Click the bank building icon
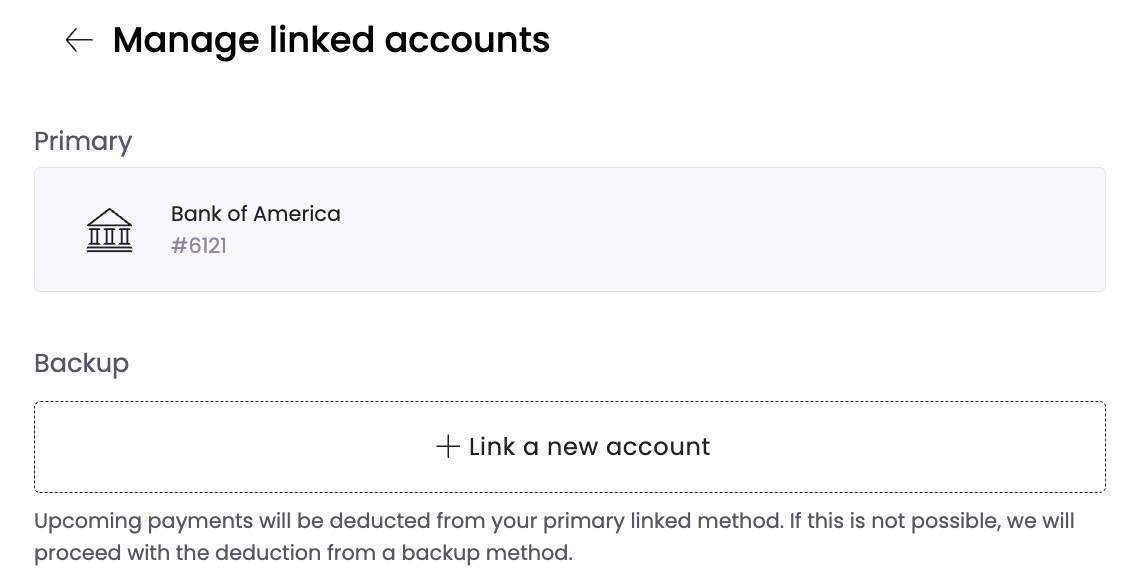The width and height of the screenshot is (1144, 588). tap(109, 230)
